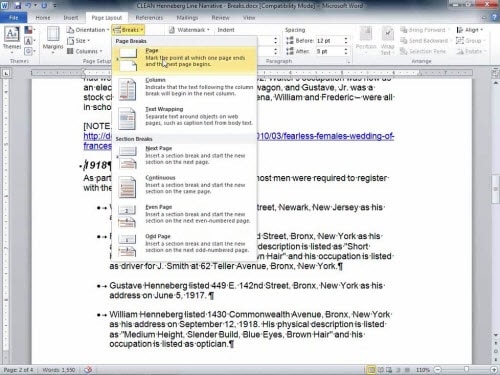Open the Size dropdown

click(x=78, y=41)
